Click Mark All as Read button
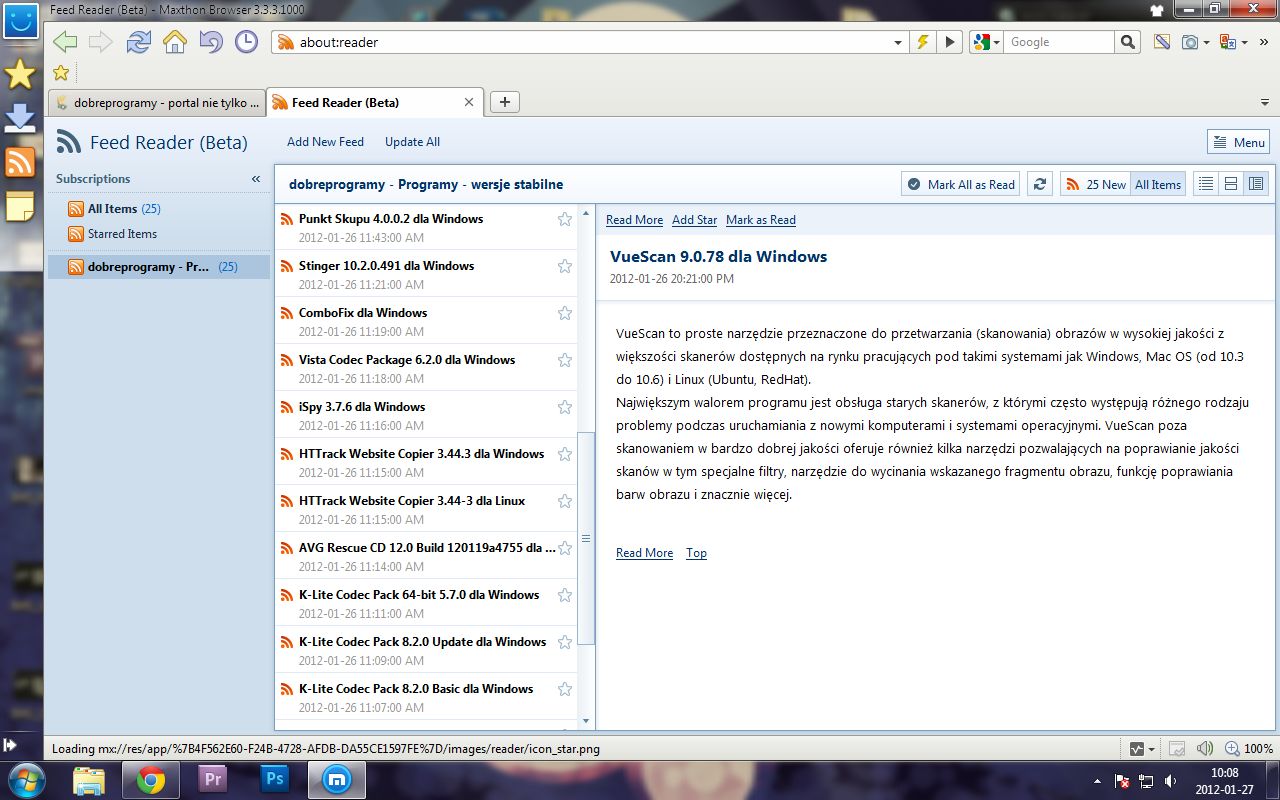Viewport: 1280px width, 800px height. pos(960,184)
